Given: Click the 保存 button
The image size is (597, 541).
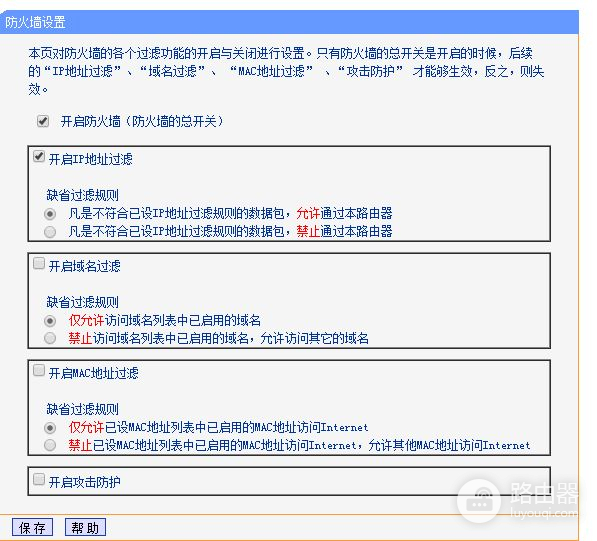Looking at the screenshot, I should pyautogui.click(x=32, y=528).
